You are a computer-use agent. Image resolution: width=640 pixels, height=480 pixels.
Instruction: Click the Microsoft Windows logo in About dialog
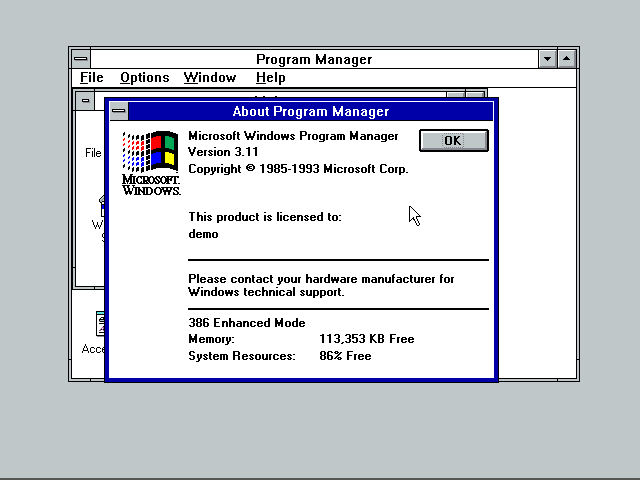151,163
